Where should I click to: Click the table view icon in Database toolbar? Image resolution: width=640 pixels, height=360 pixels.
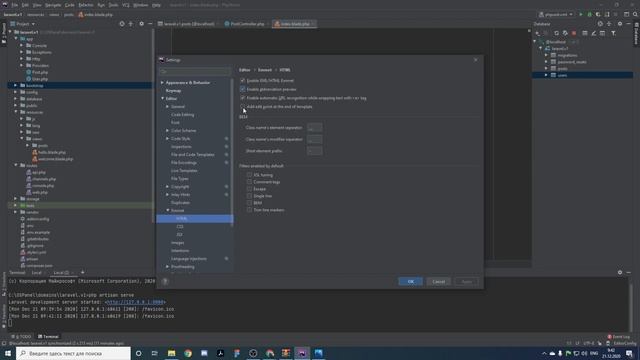(584, 33)
